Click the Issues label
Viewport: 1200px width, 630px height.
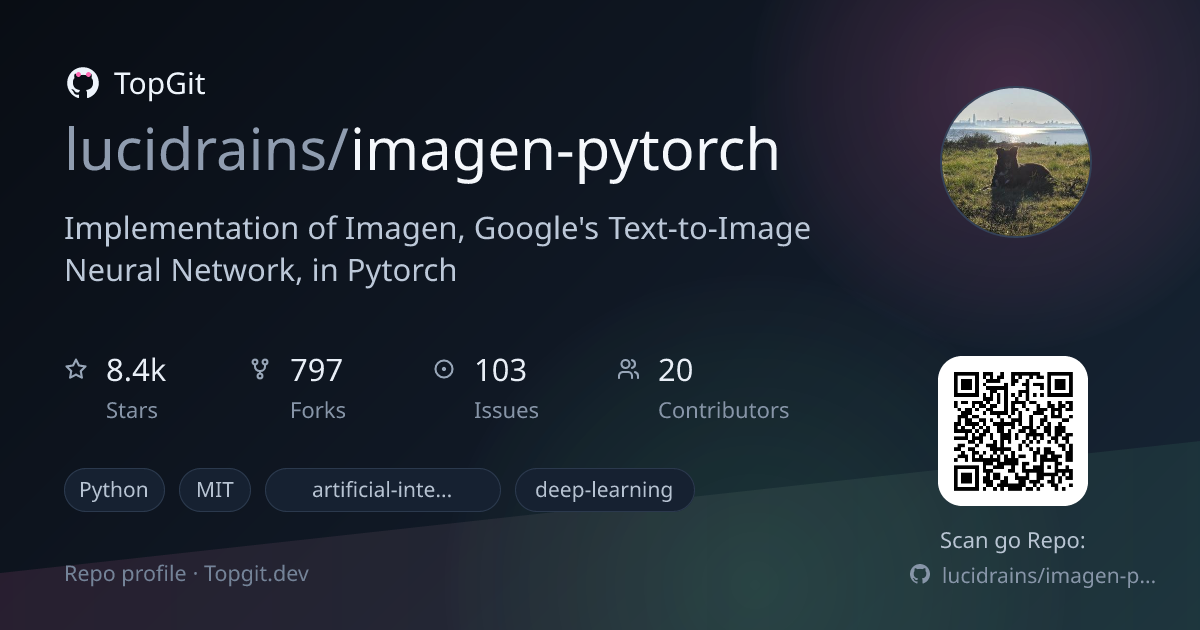[506, 411]
